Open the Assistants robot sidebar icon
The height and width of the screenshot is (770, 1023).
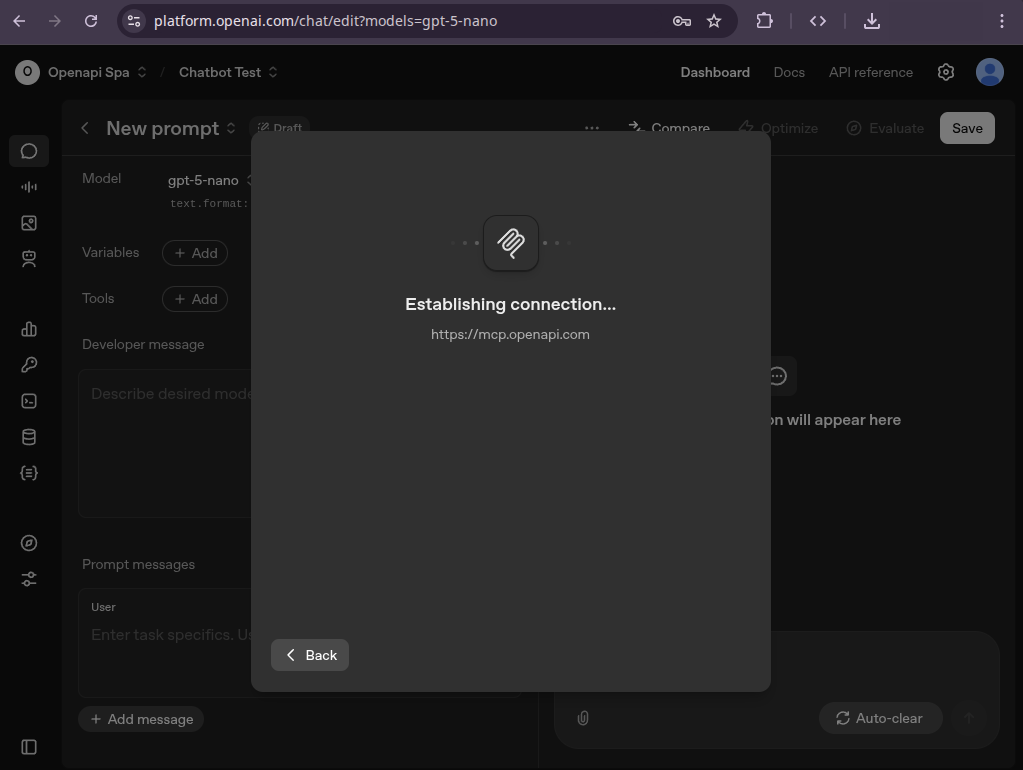29,259
